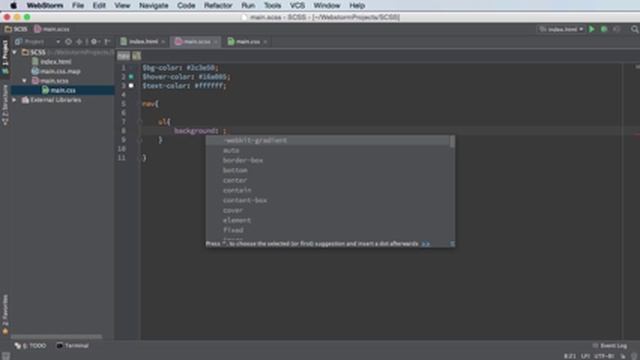640x360 pixels.
Task: Click fold marker on line 7 gutter
Action: 140,122
